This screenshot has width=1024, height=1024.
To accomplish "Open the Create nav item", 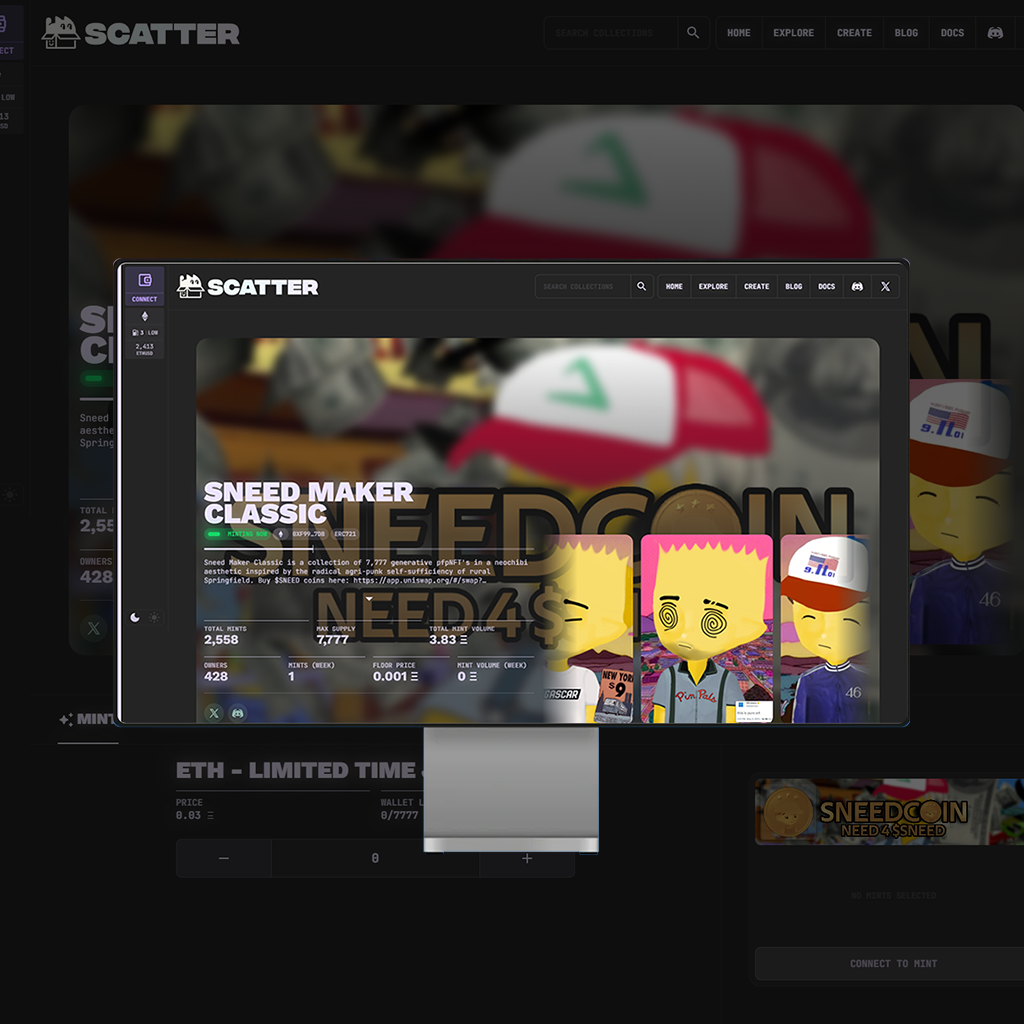I will click(756, 287).
